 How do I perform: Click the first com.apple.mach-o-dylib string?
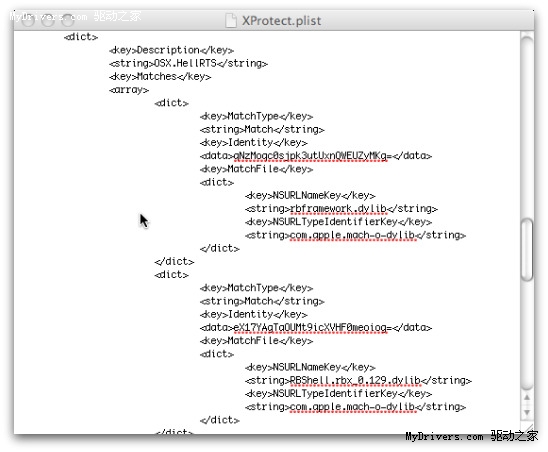coord(353,235)
